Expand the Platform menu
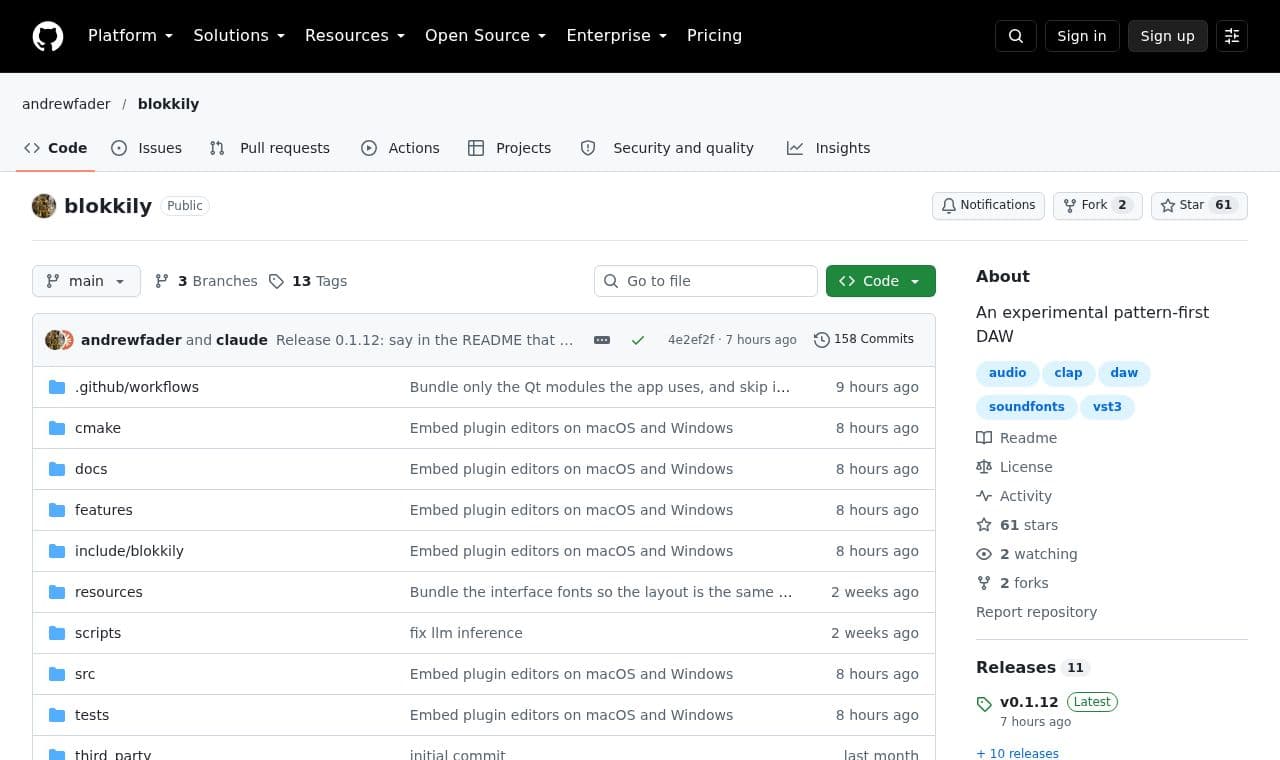 (130, 36)
